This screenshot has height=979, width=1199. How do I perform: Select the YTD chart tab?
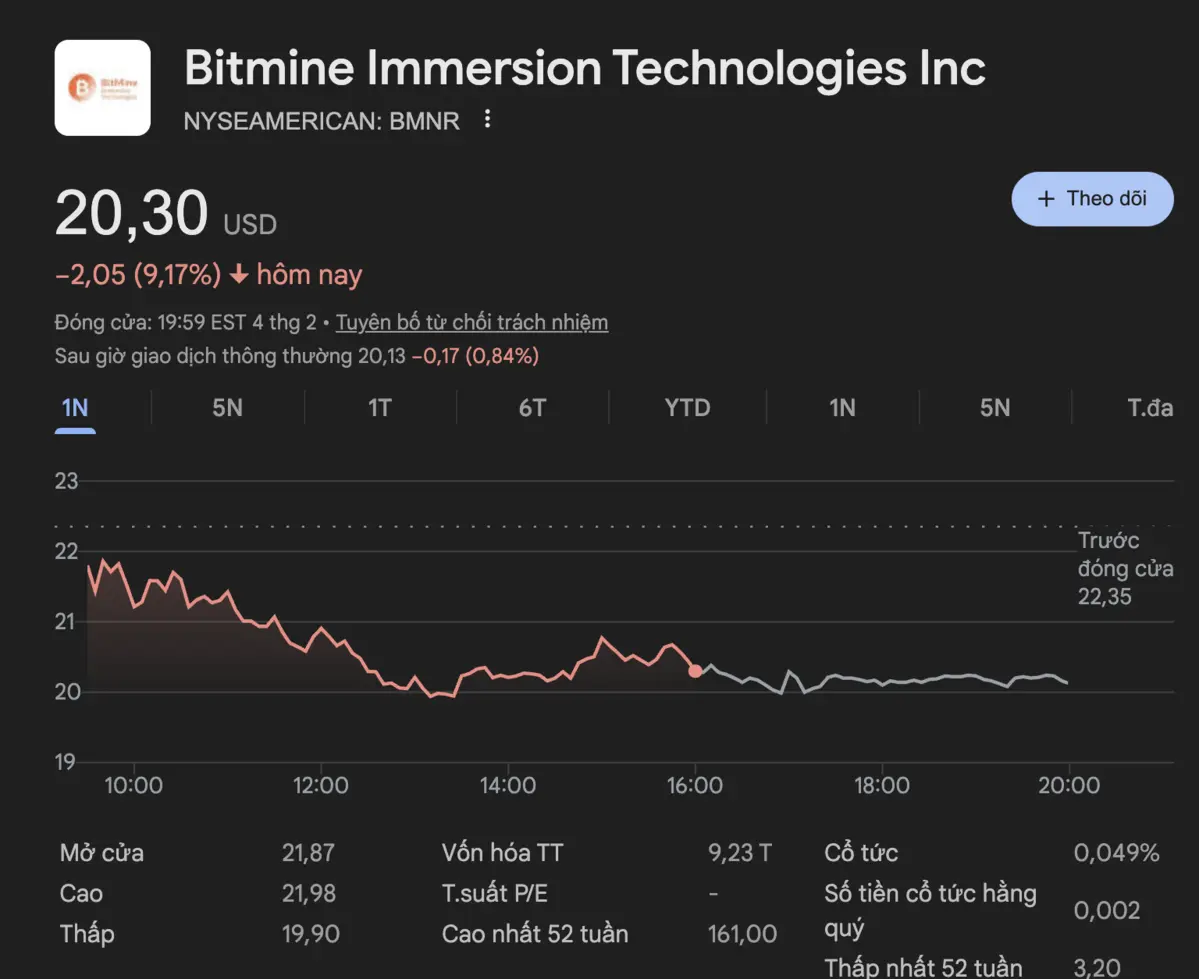pos(687,408)
